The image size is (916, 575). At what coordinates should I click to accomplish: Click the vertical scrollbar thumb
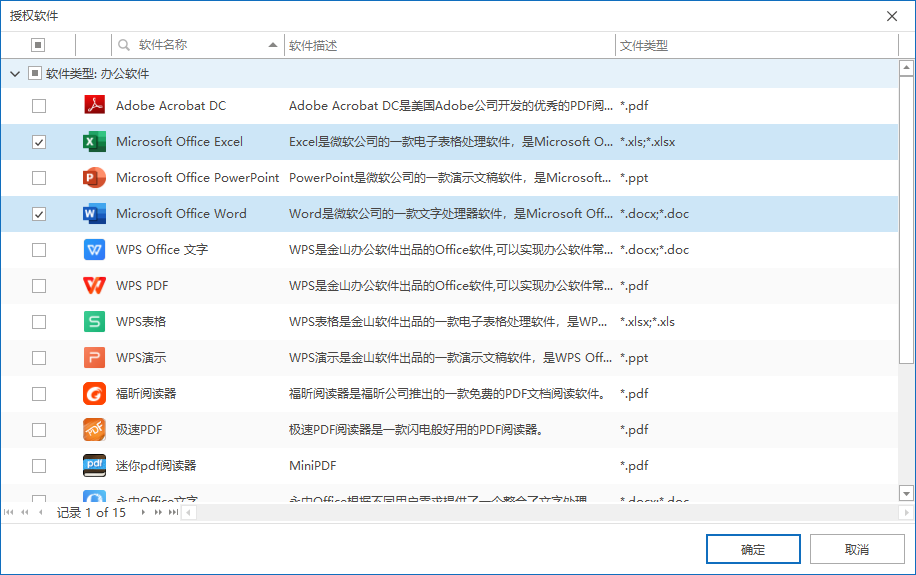pos(906,220)
